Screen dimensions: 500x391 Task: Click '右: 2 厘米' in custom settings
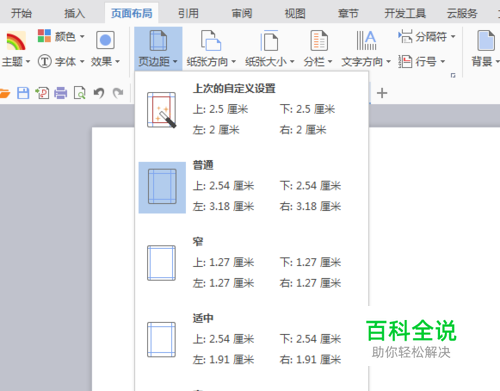tap(303, 130)
